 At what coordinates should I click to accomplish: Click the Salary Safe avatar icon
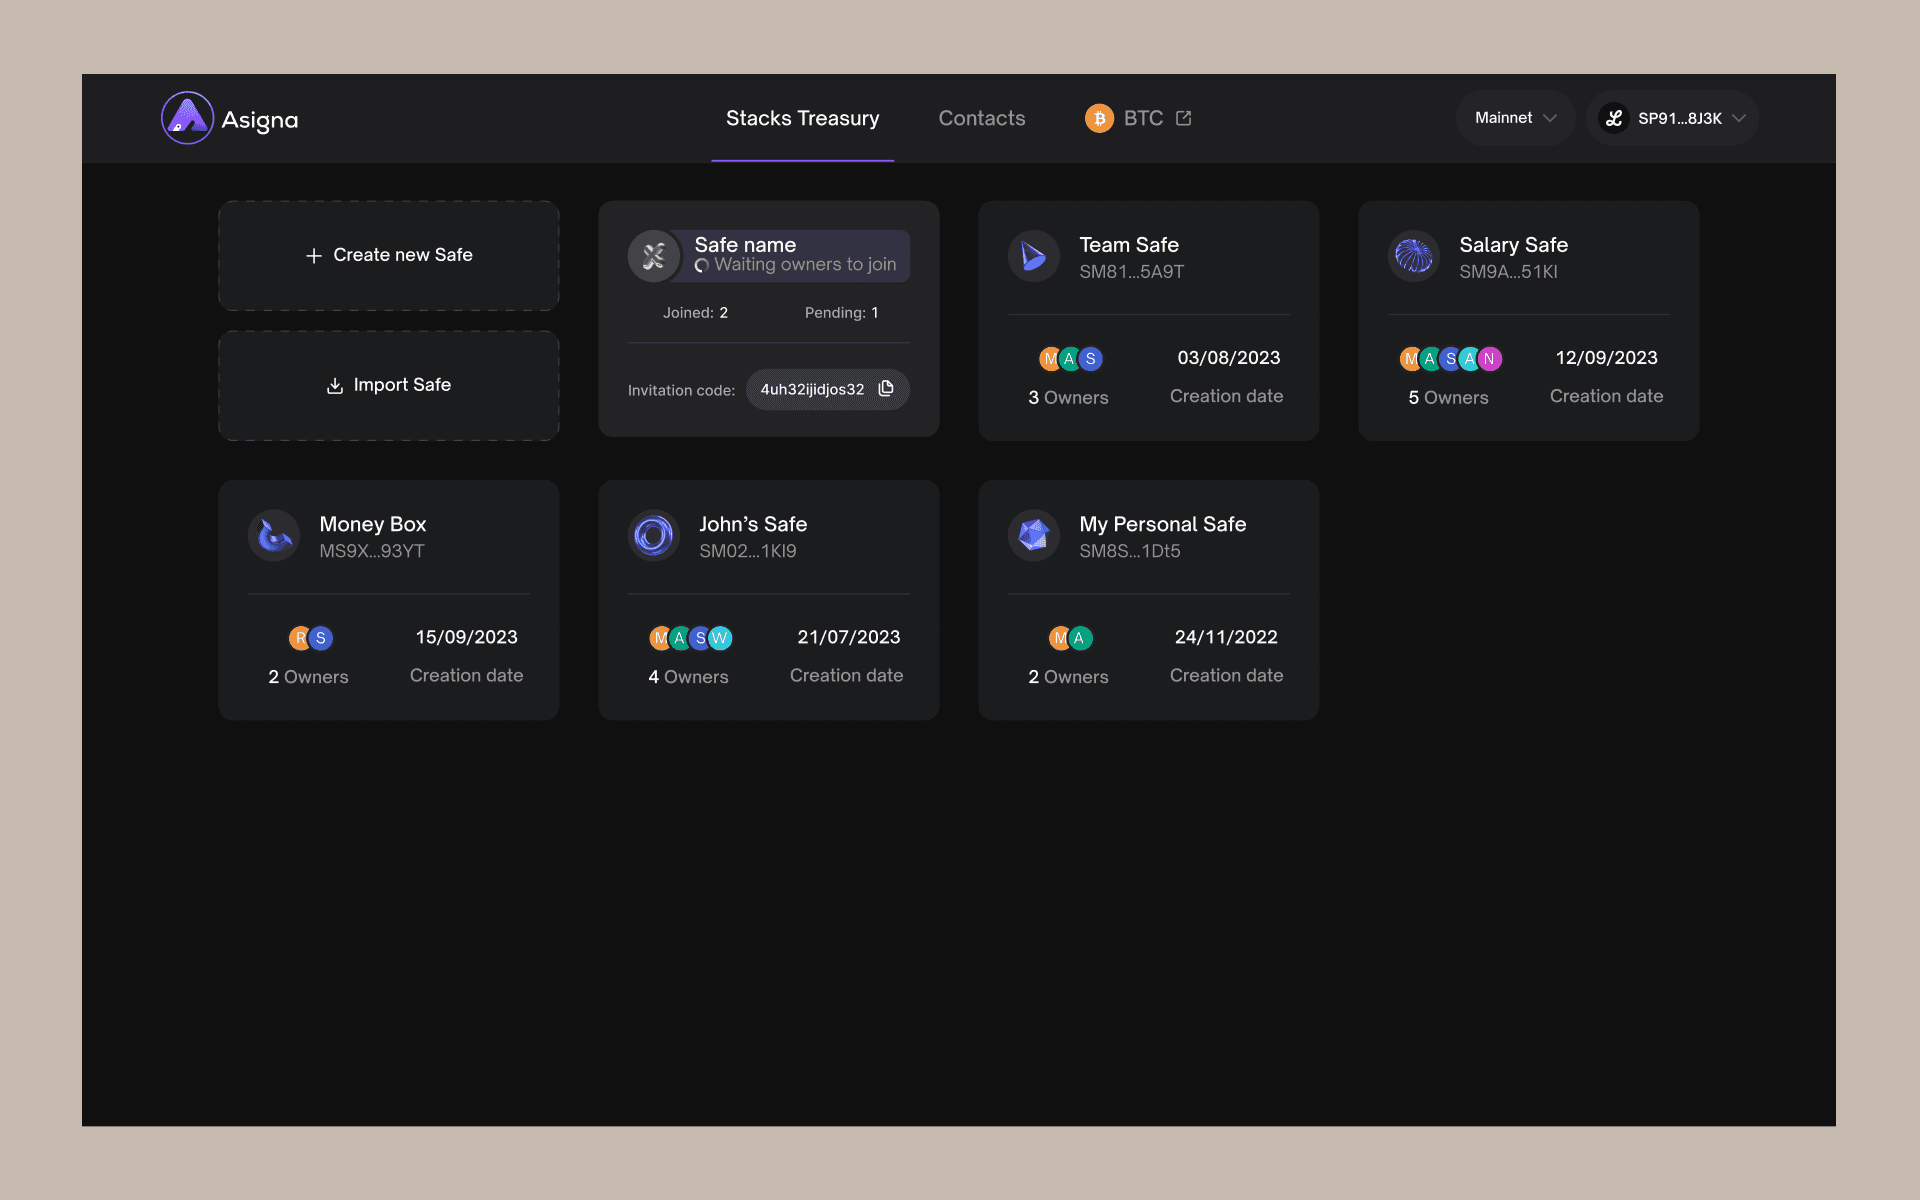pos(1413,257)
